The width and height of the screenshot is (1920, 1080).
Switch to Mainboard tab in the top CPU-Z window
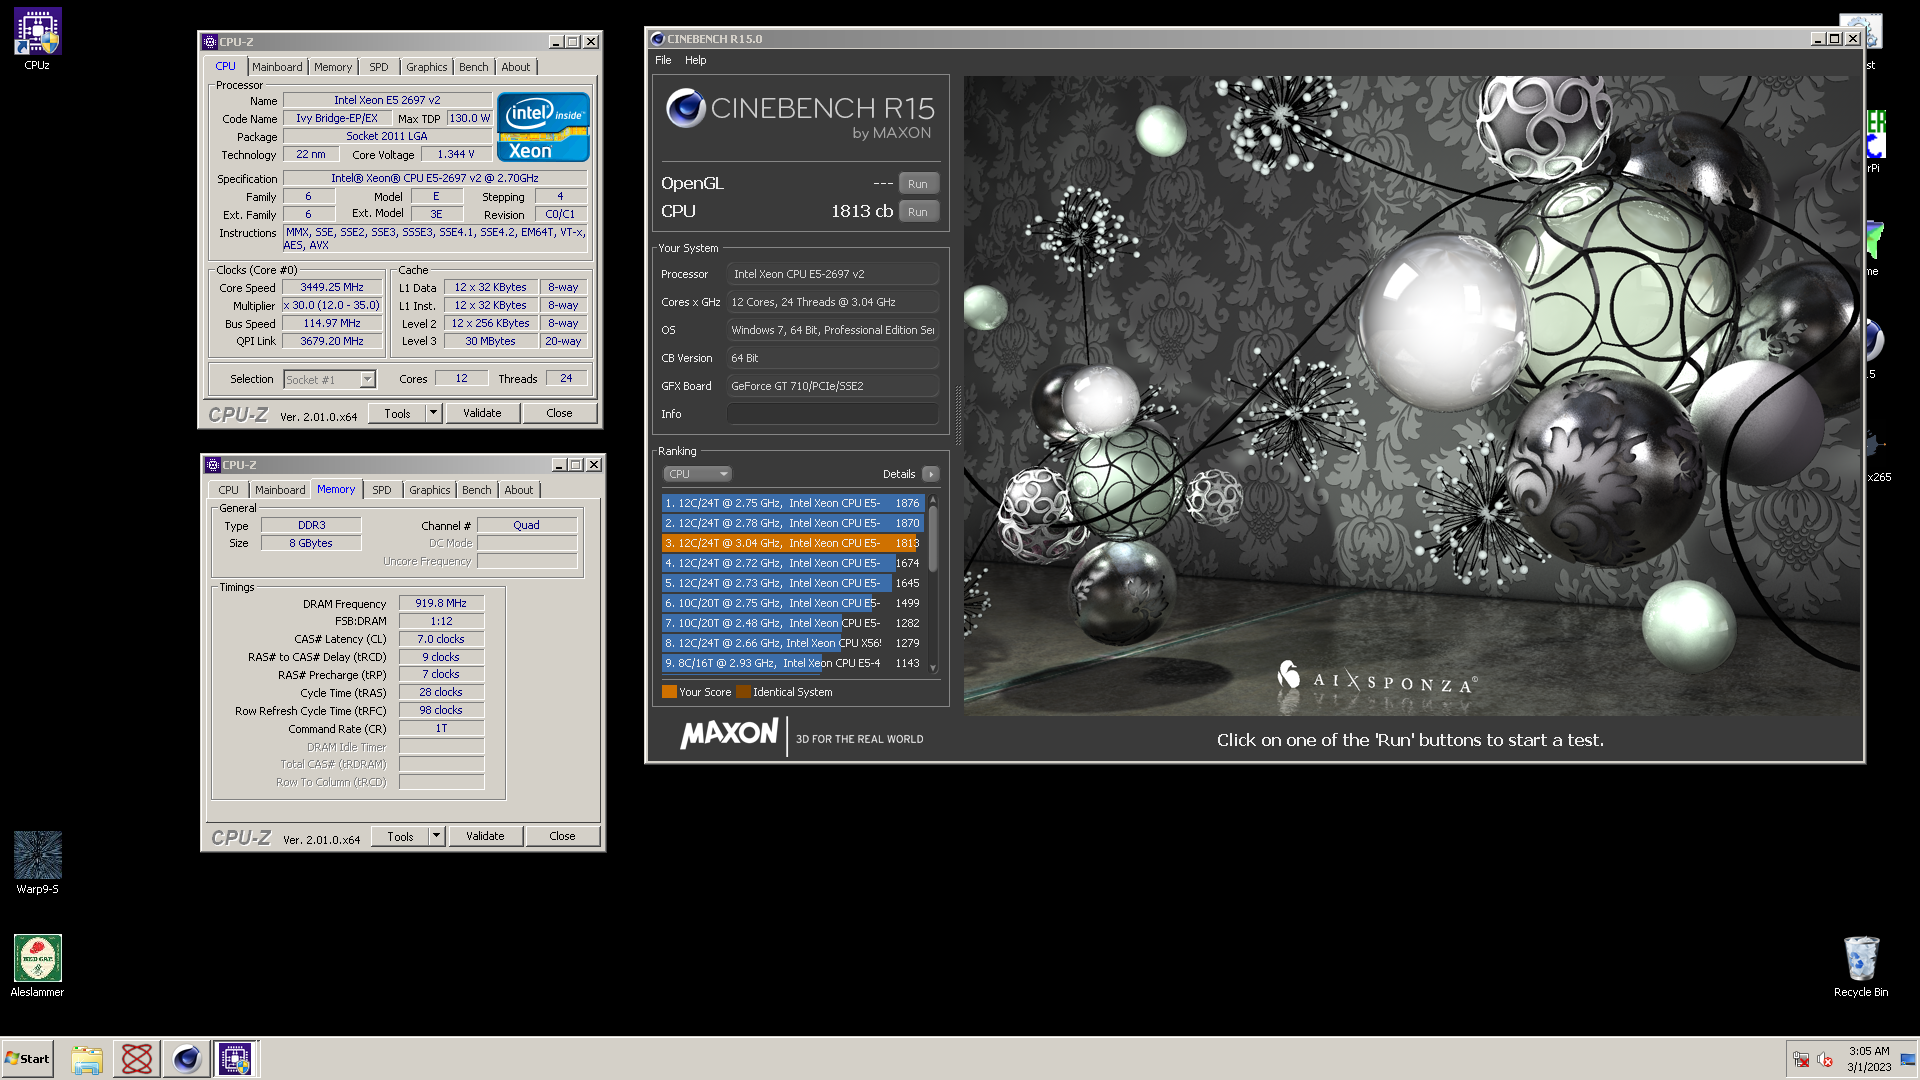277,67
